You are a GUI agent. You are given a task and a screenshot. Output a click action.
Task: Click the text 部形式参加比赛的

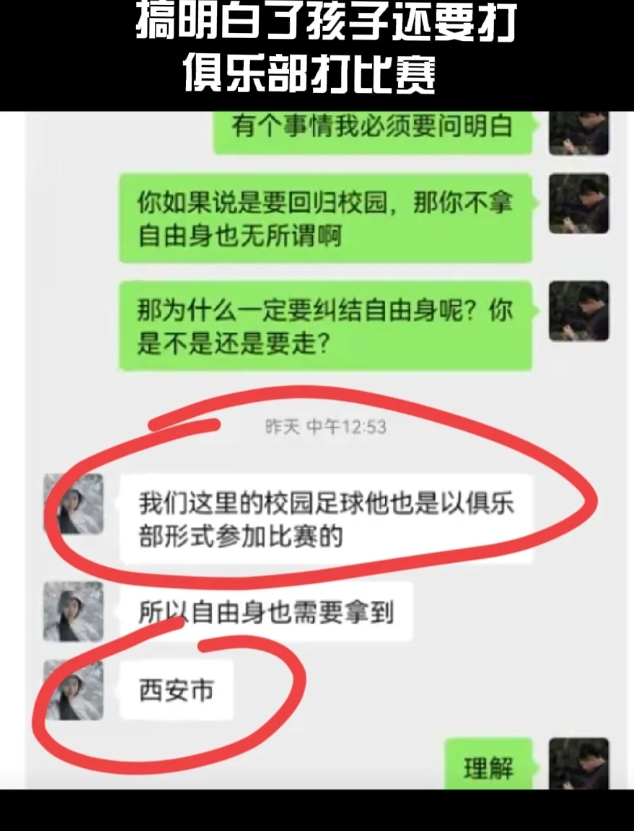pyautogui.click(x=241, y=536)
